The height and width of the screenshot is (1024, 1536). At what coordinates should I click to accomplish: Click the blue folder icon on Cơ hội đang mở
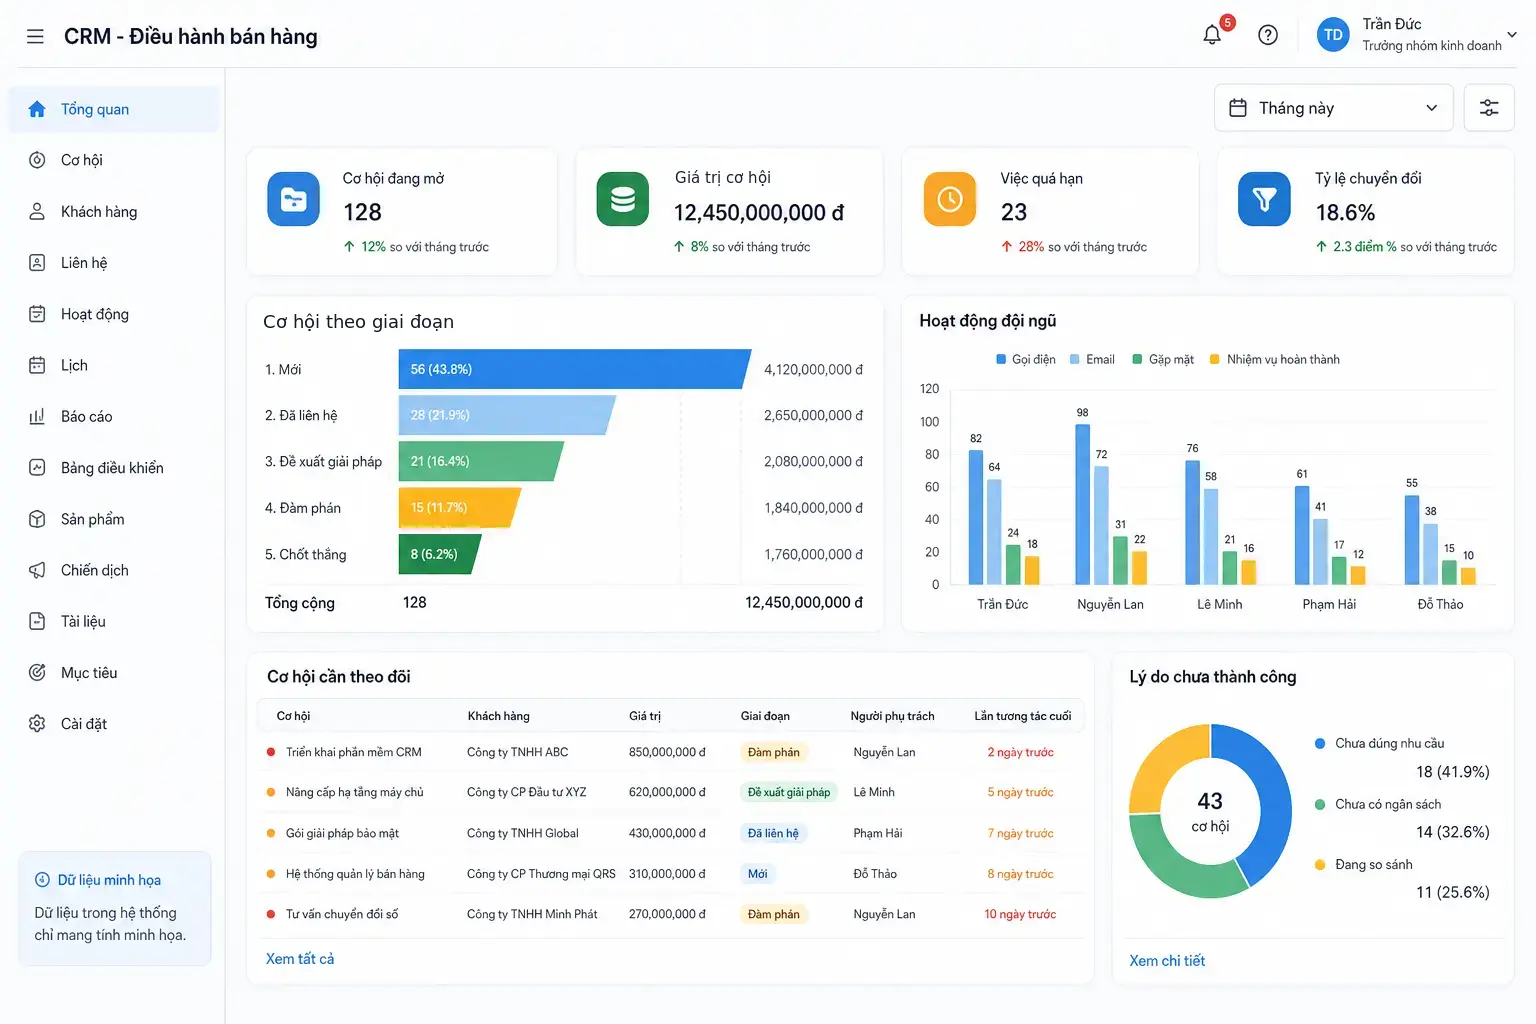click(294, 199)
